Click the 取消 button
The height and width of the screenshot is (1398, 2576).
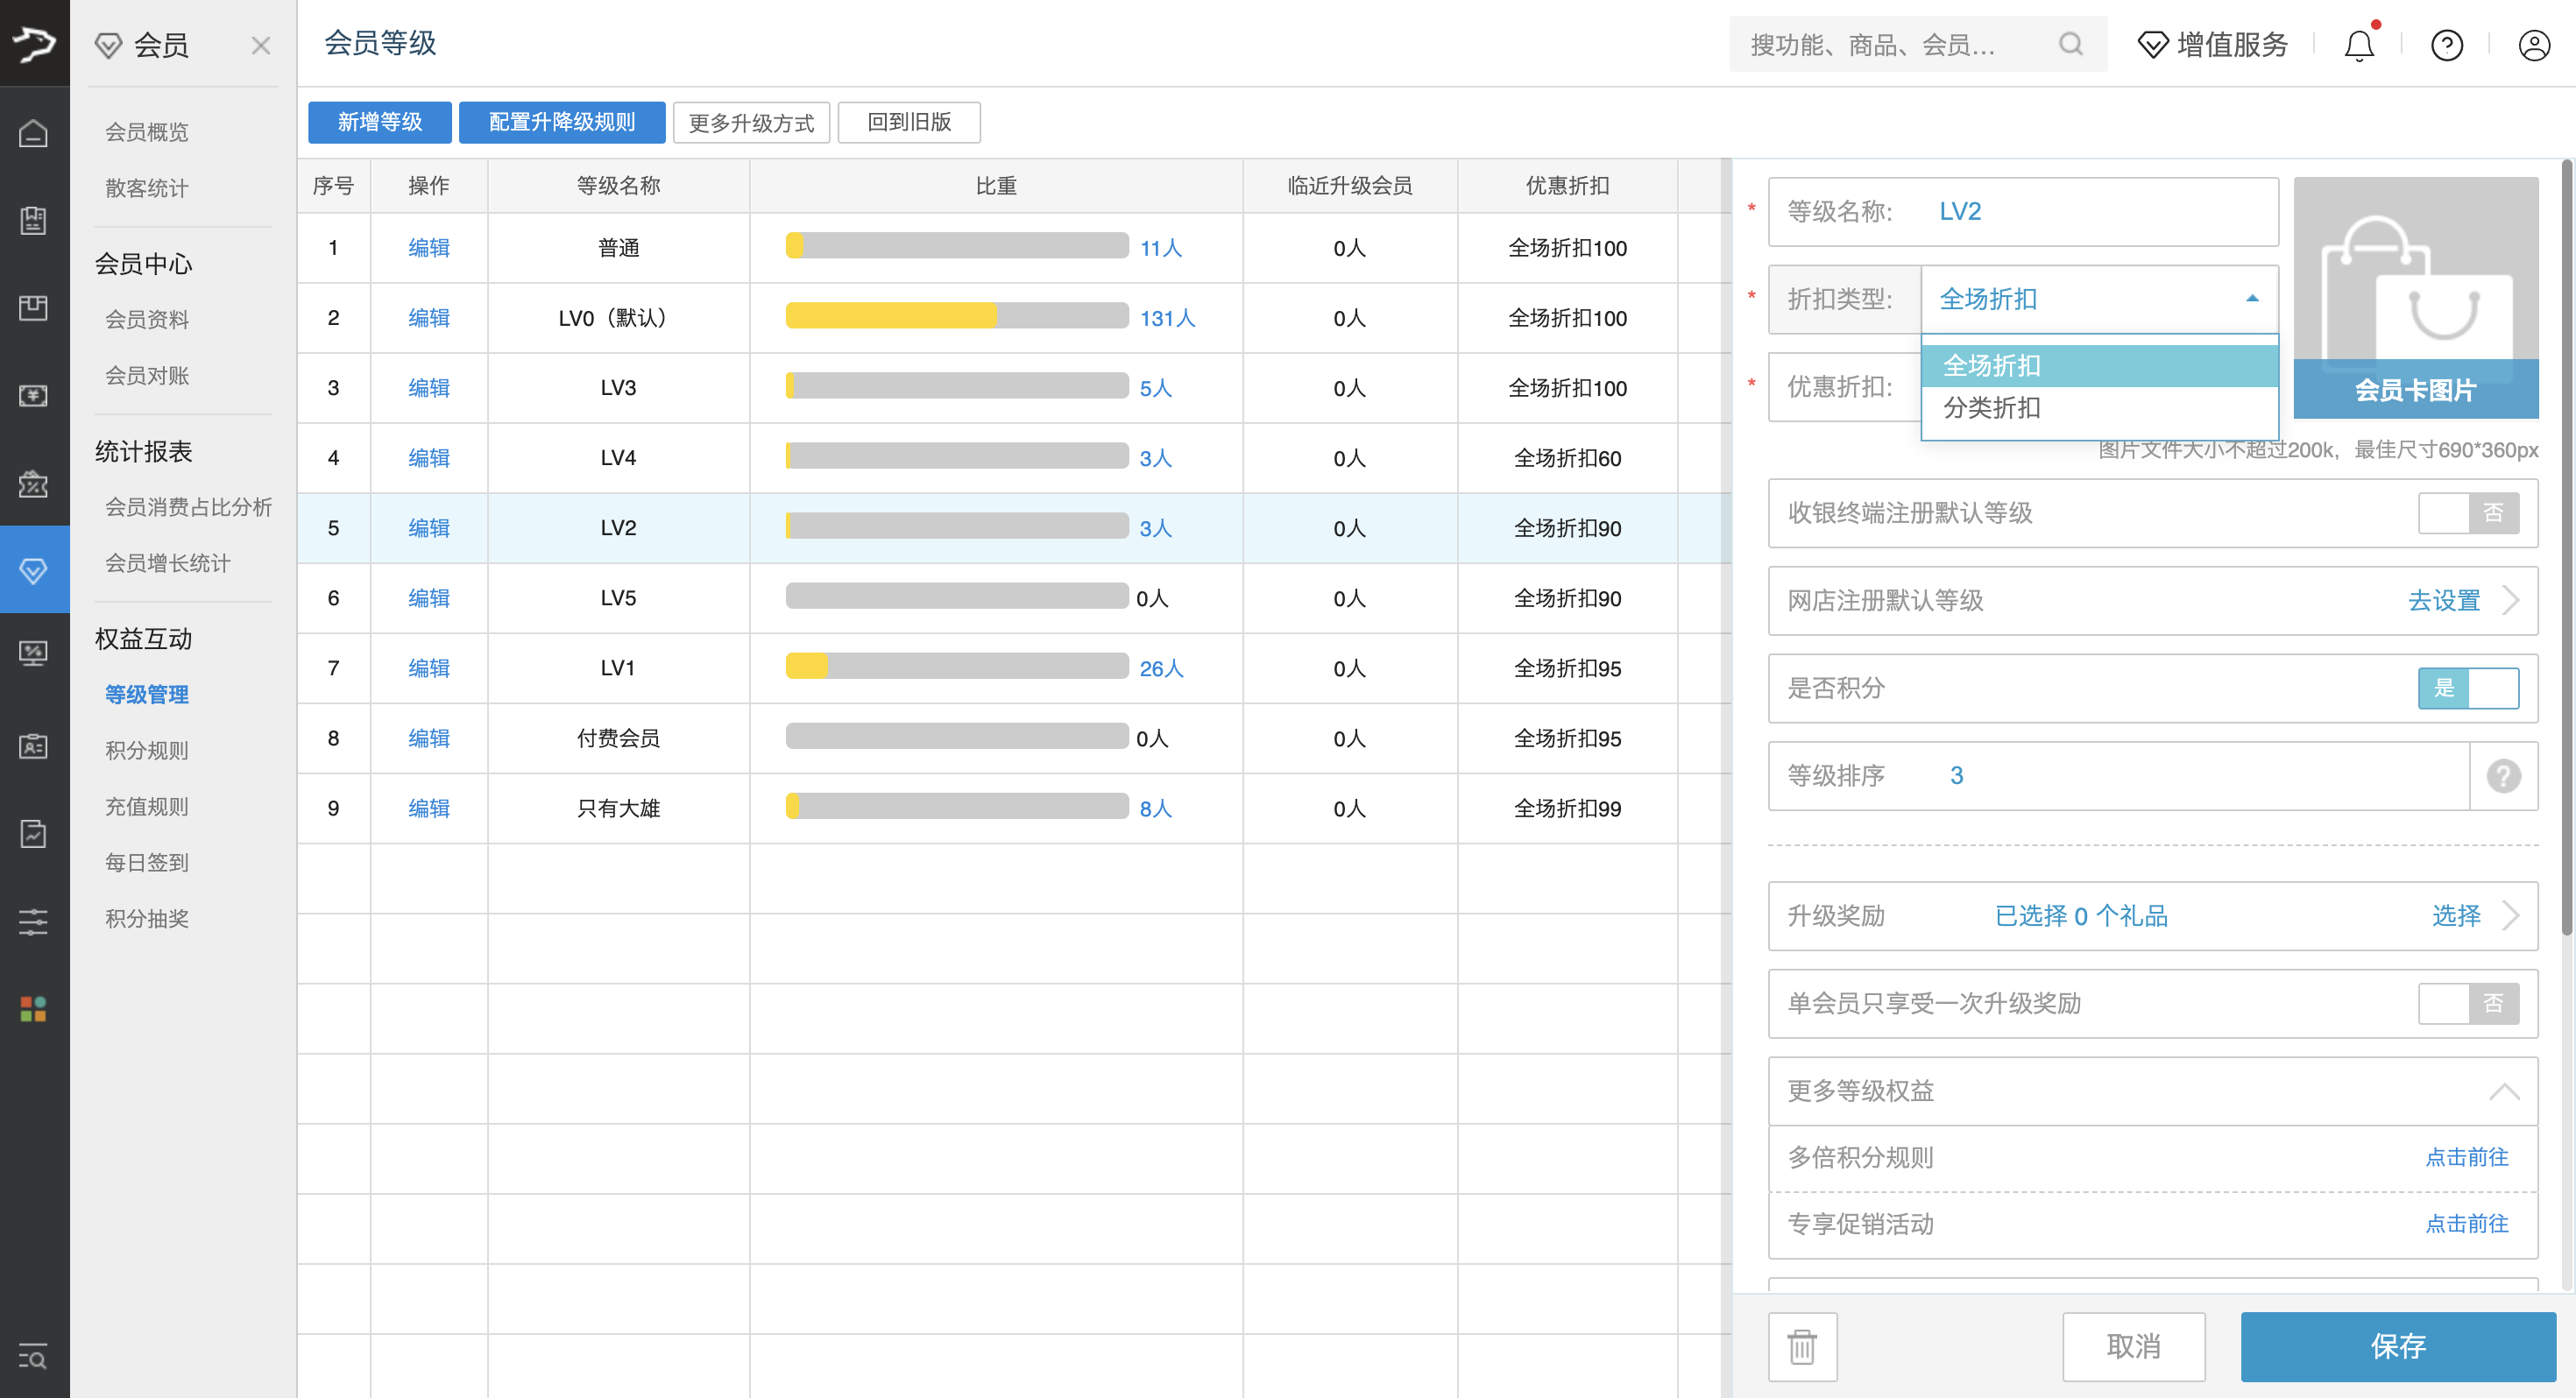coord(2134,1346)
